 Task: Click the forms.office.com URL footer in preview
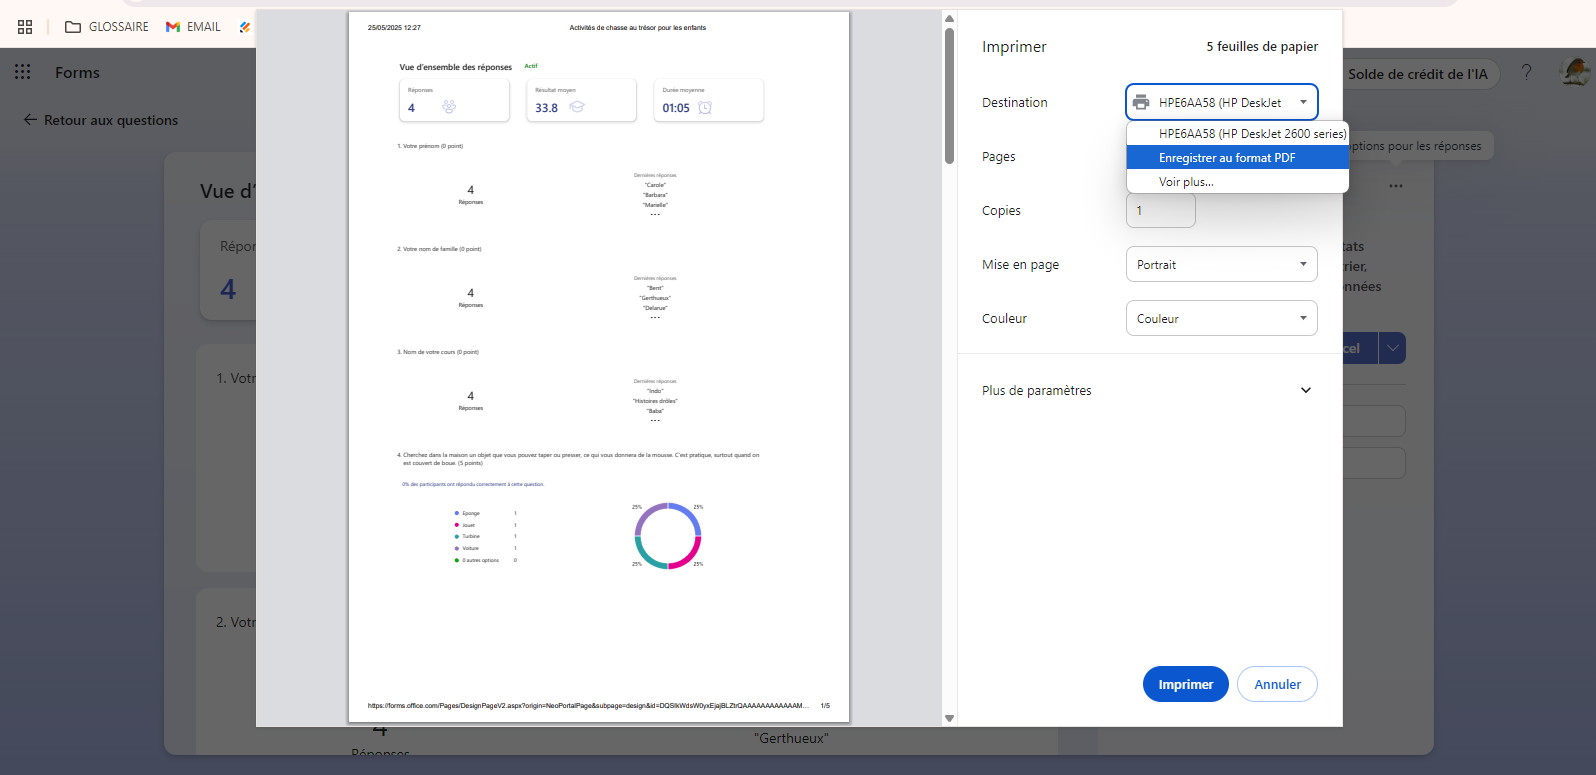pos(588,706)
